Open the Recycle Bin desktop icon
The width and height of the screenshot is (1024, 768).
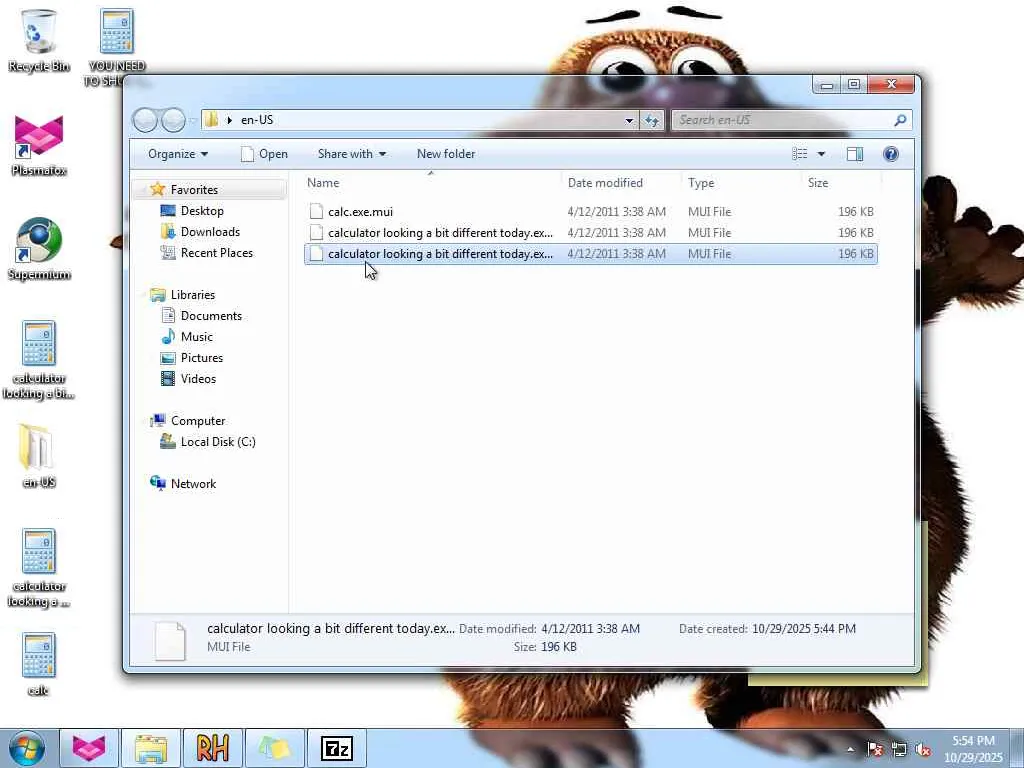click(x=38, y=40)
